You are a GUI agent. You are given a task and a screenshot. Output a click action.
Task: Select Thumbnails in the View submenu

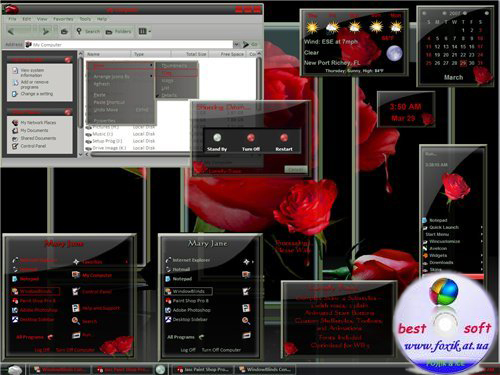coord(177,66)
